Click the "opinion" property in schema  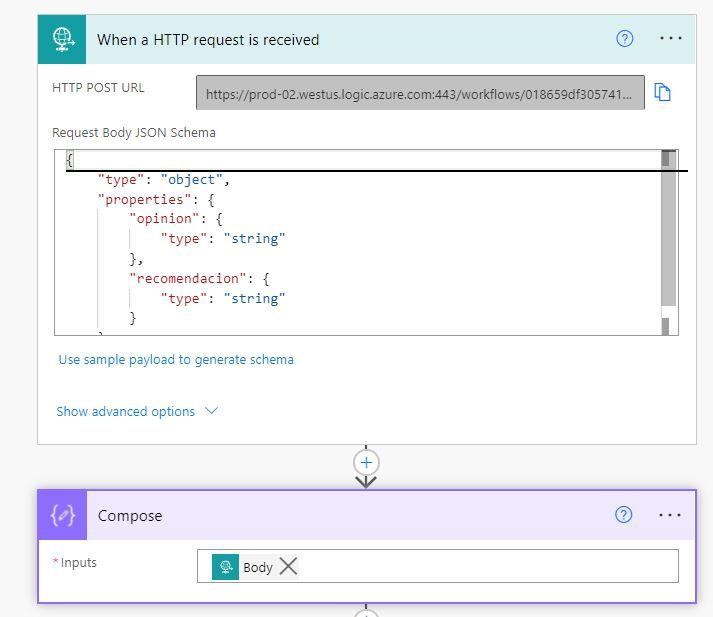[x=164, y=219]
